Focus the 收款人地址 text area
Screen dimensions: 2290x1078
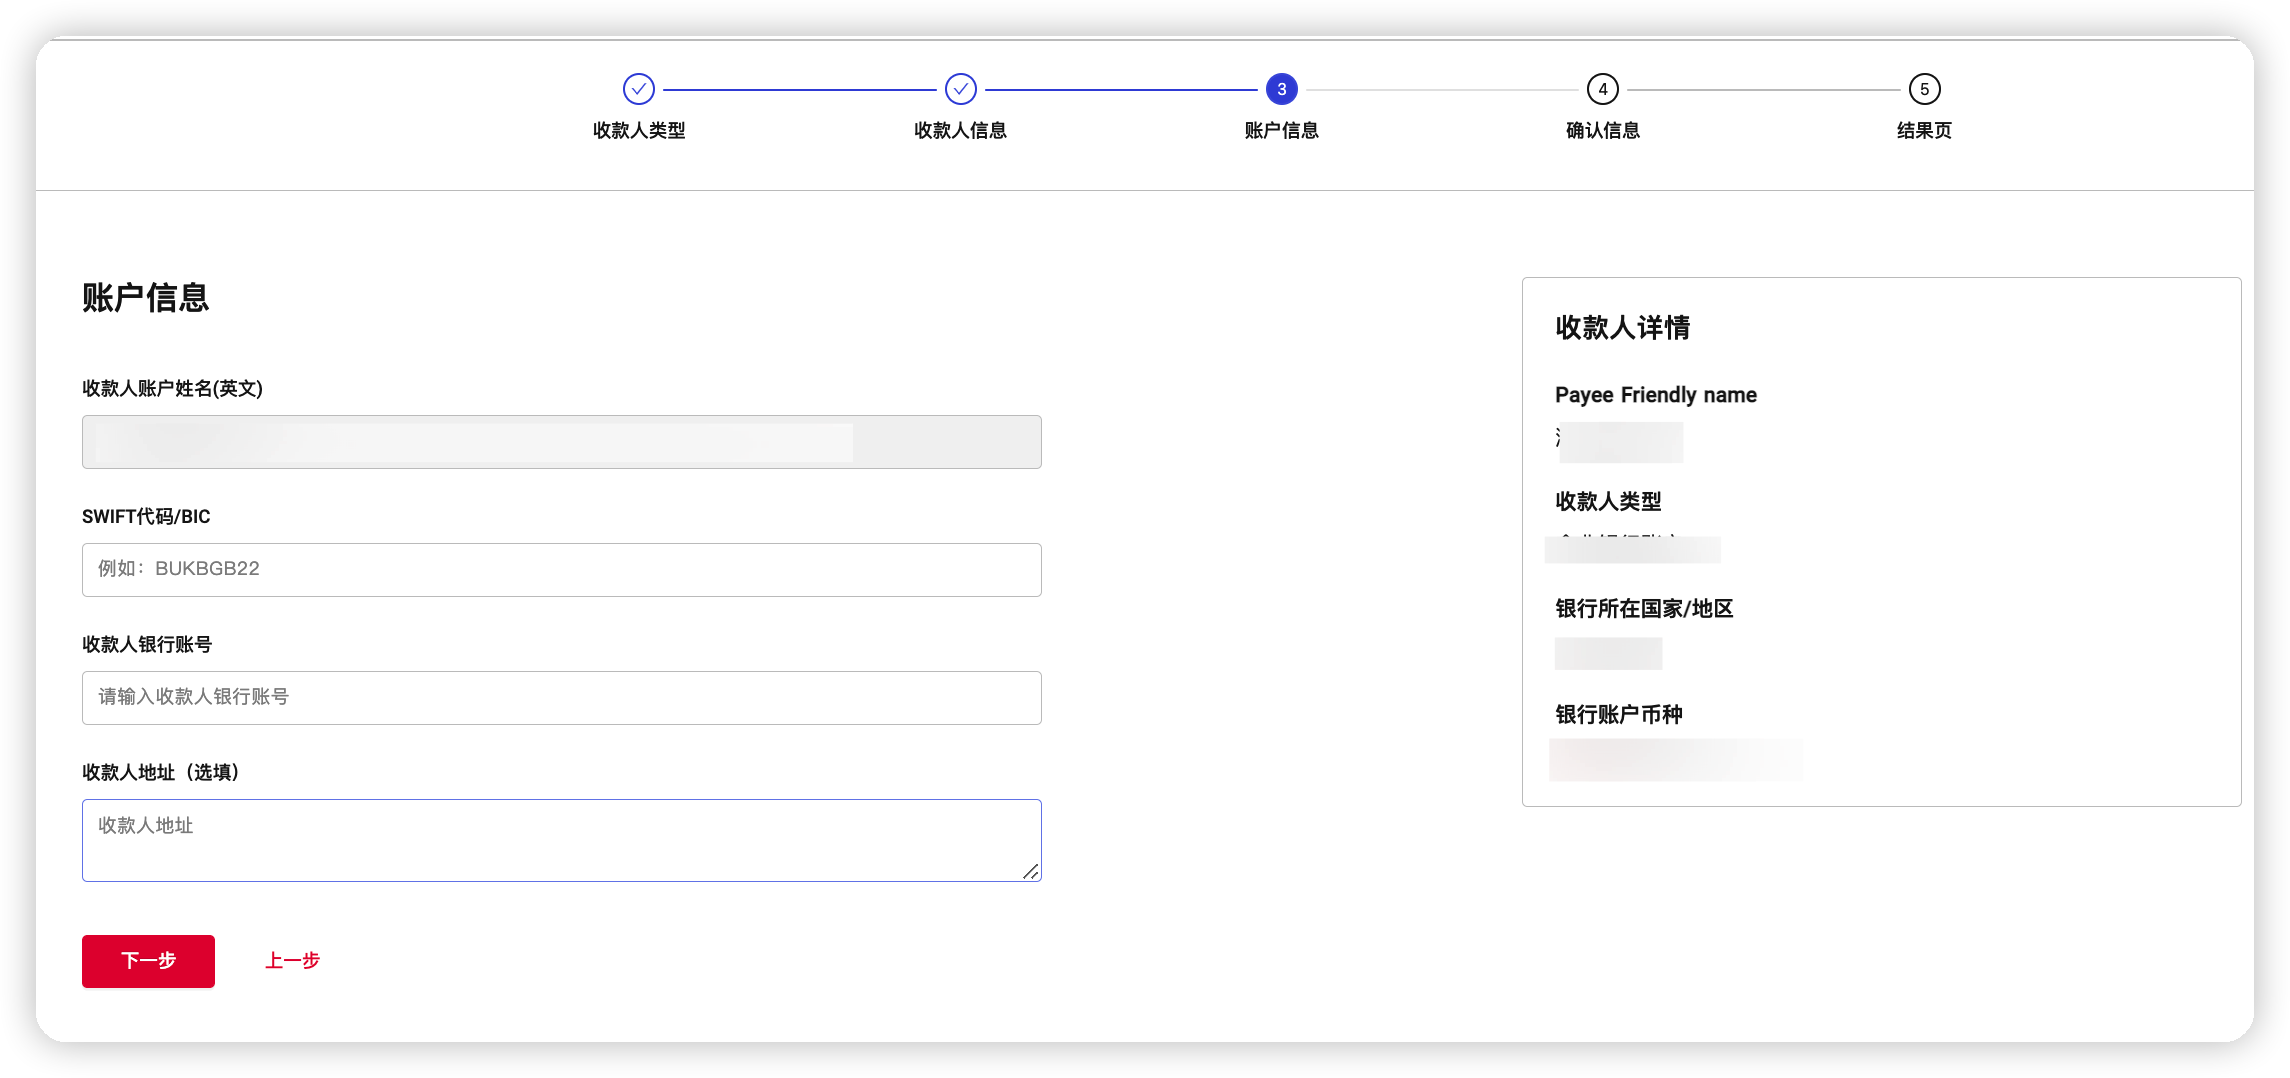(561, 839)
